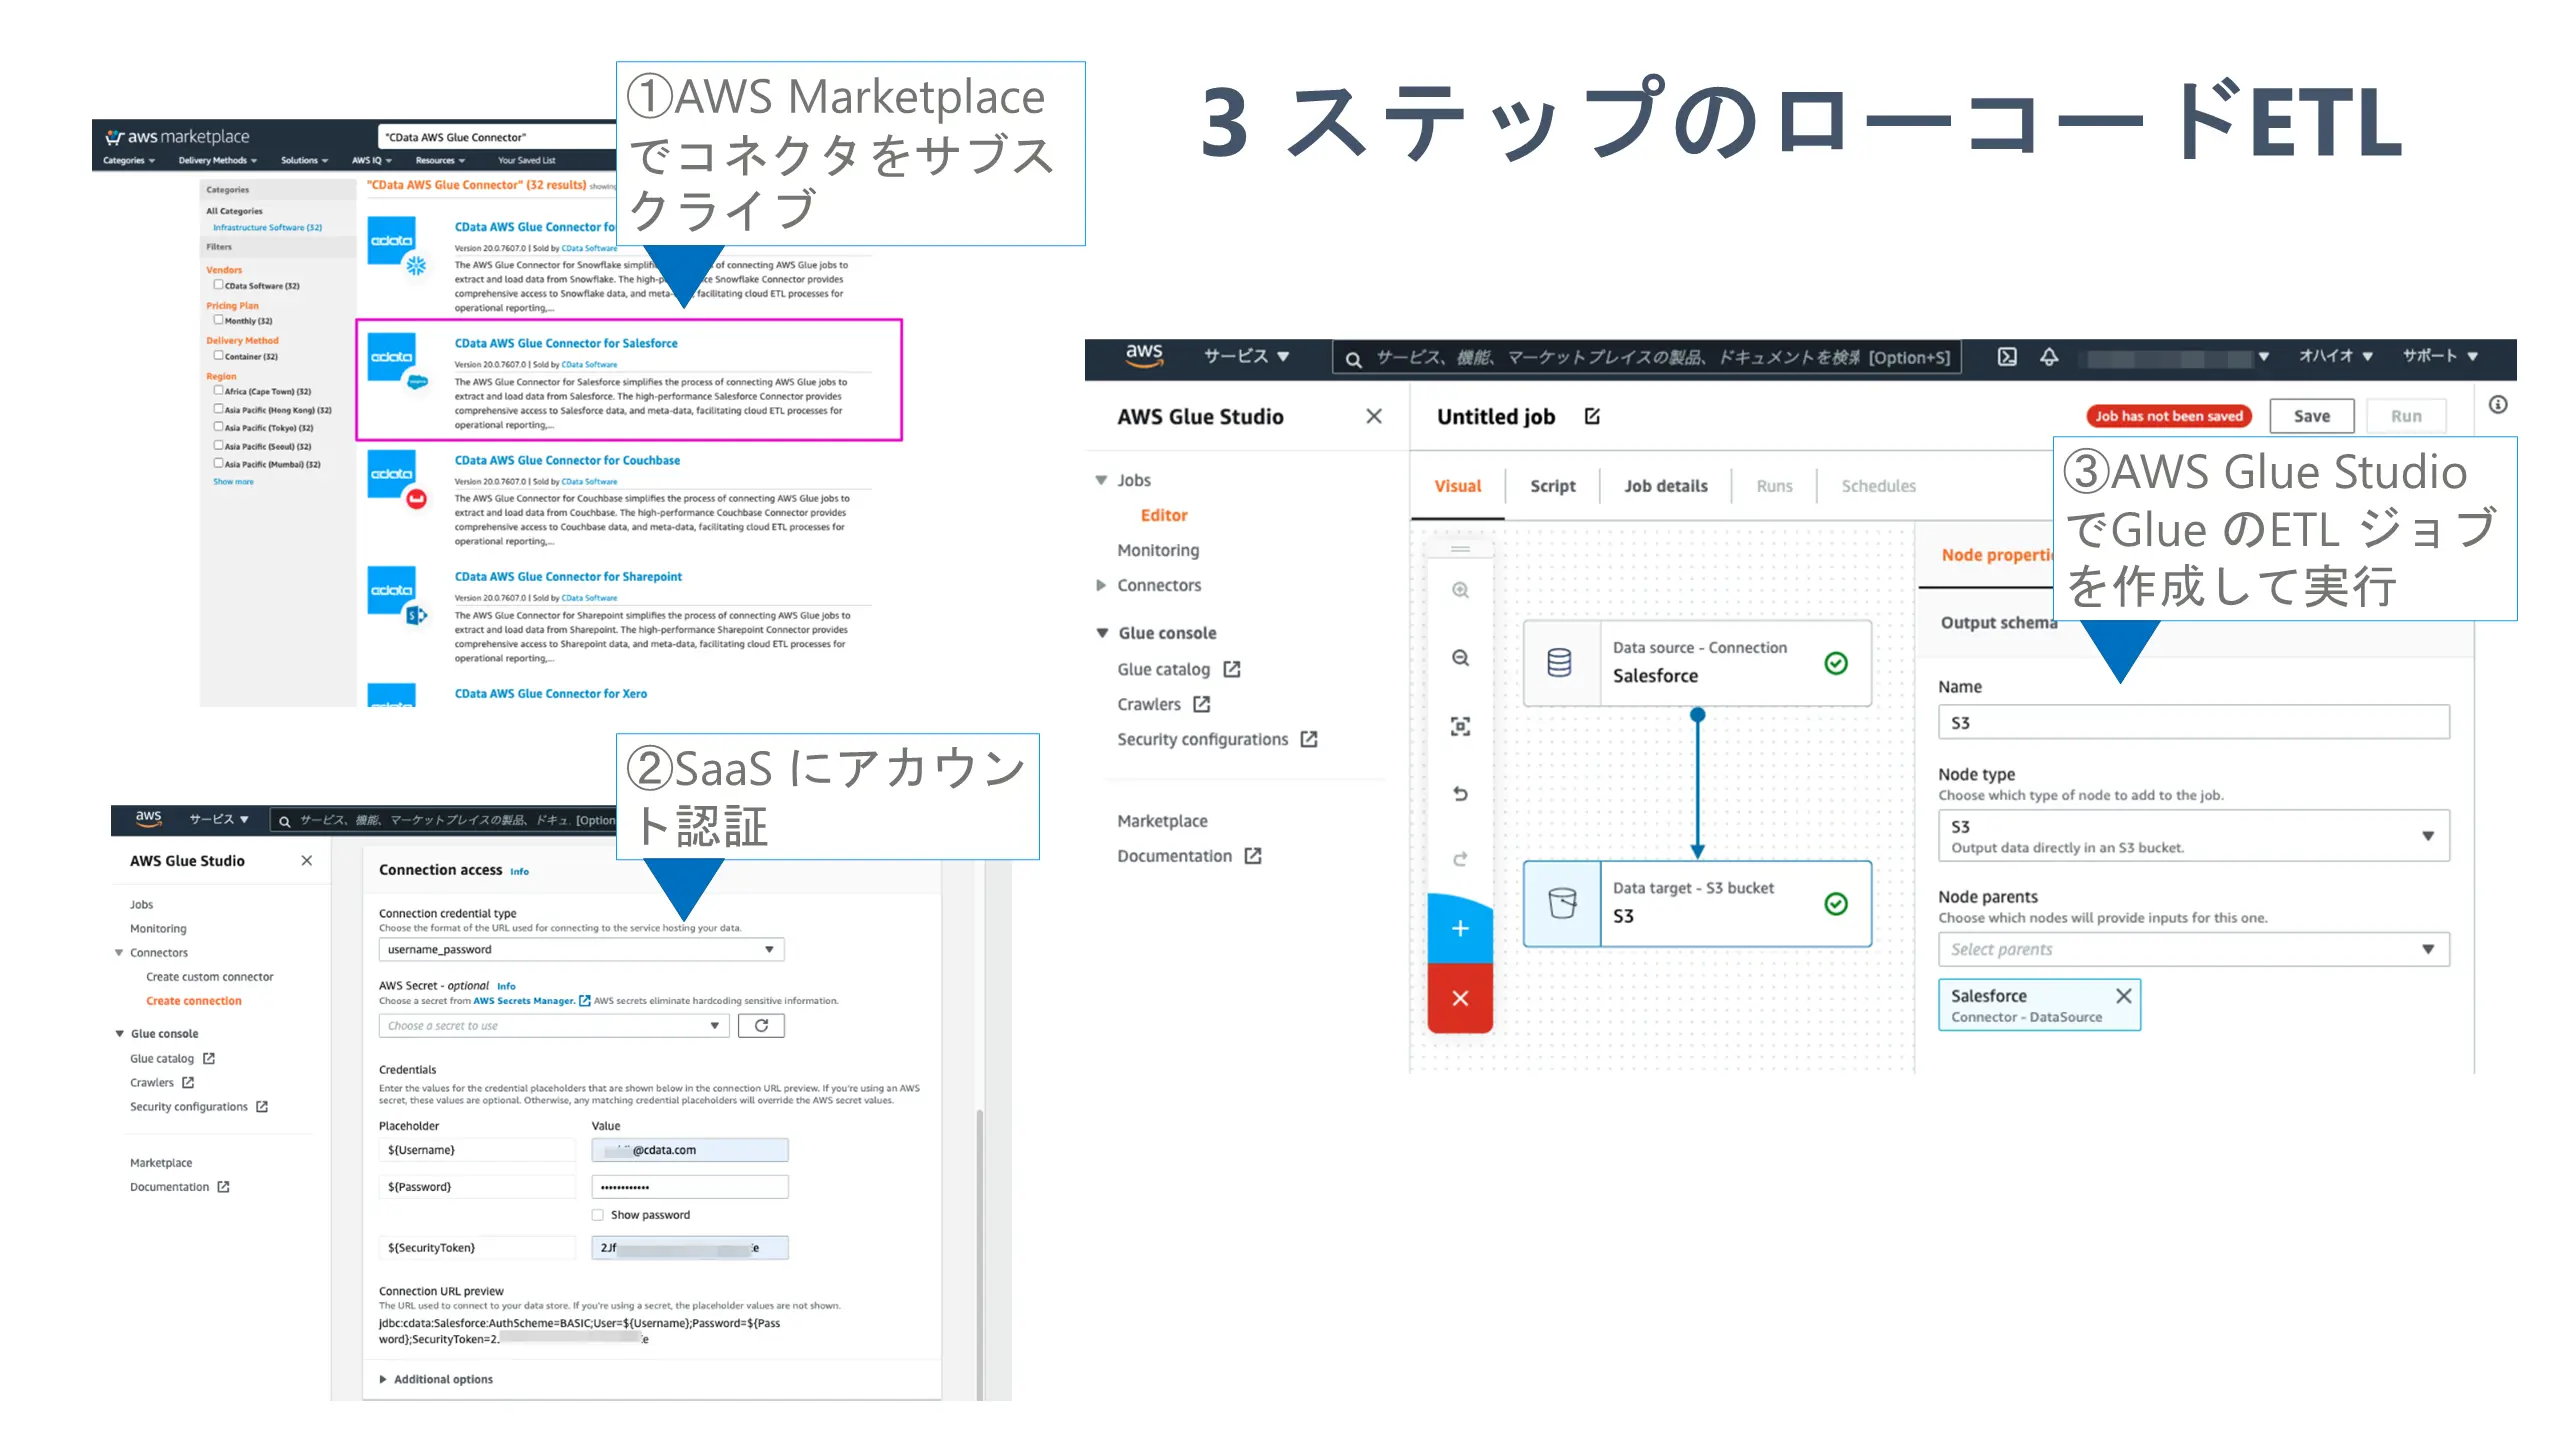Click the red remove node X button

tap(1460, 998)
